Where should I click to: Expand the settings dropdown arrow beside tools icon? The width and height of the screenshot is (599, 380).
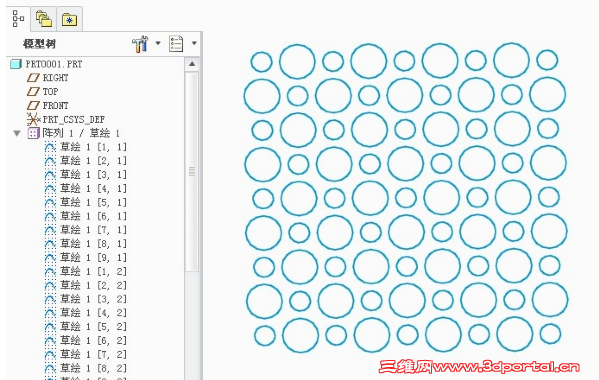pyautogui.click(x=158, y=43)
